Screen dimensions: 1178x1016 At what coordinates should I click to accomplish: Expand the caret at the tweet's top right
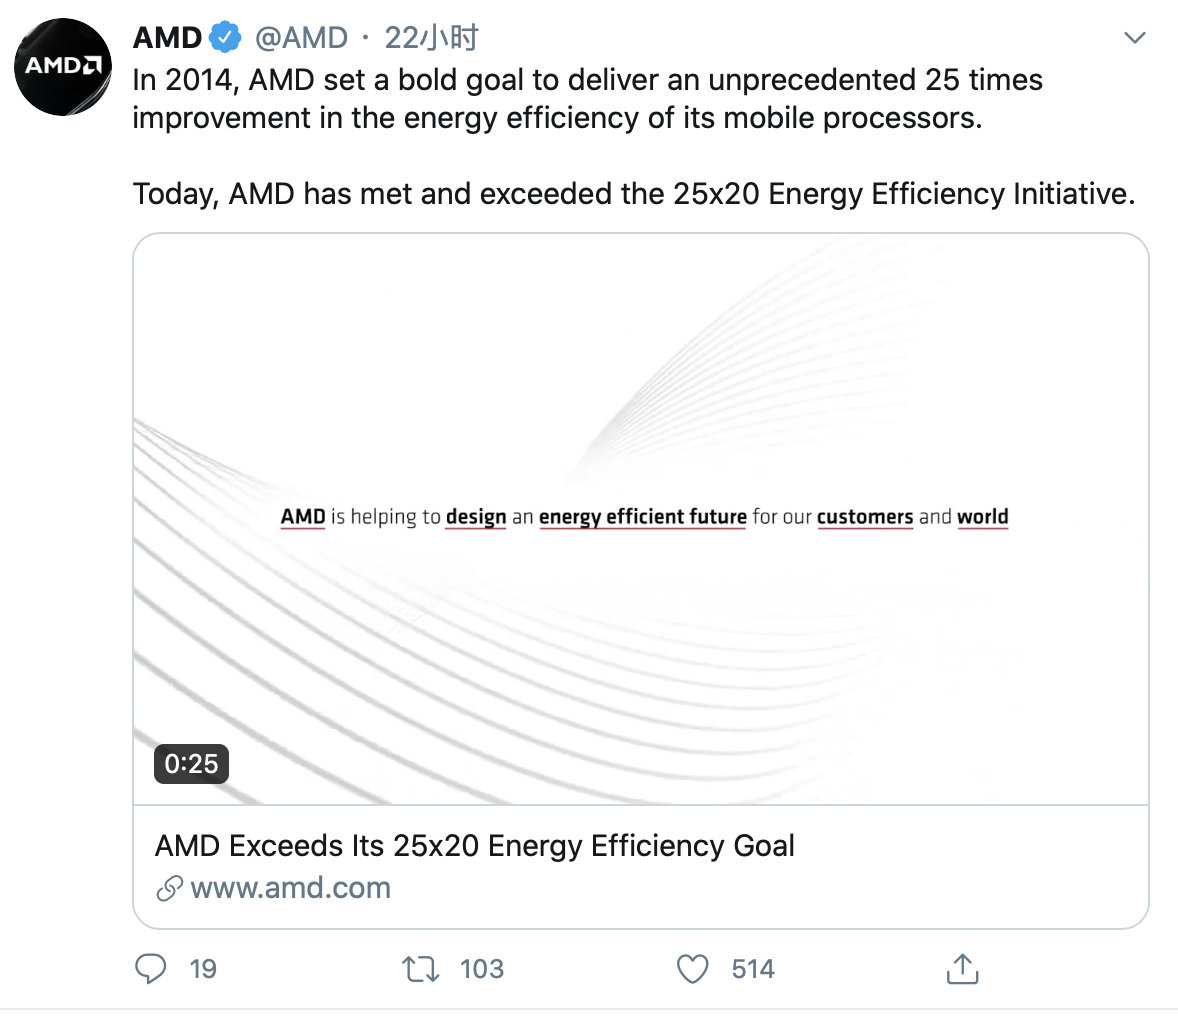[1135, 37]
